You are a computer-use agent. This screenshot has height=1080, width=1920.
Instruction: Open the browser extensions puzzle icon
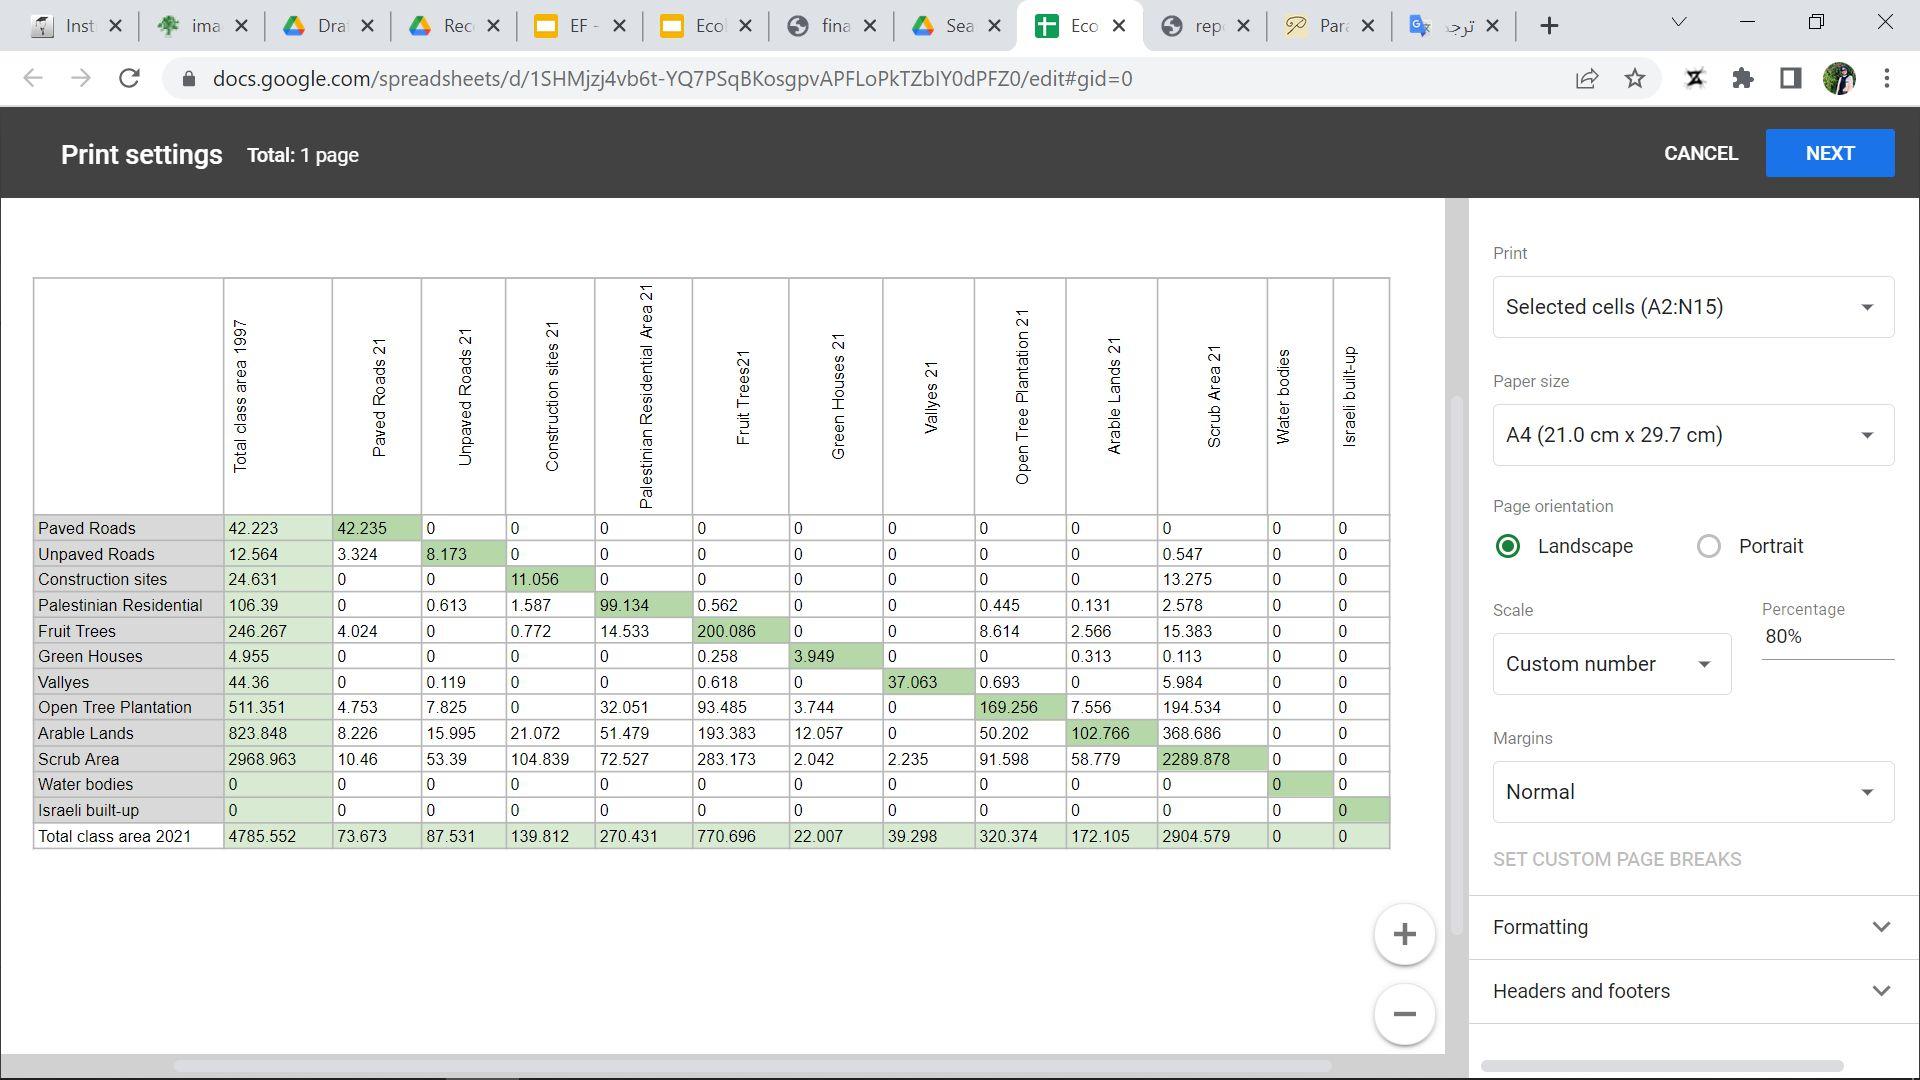click(1743, 78)
